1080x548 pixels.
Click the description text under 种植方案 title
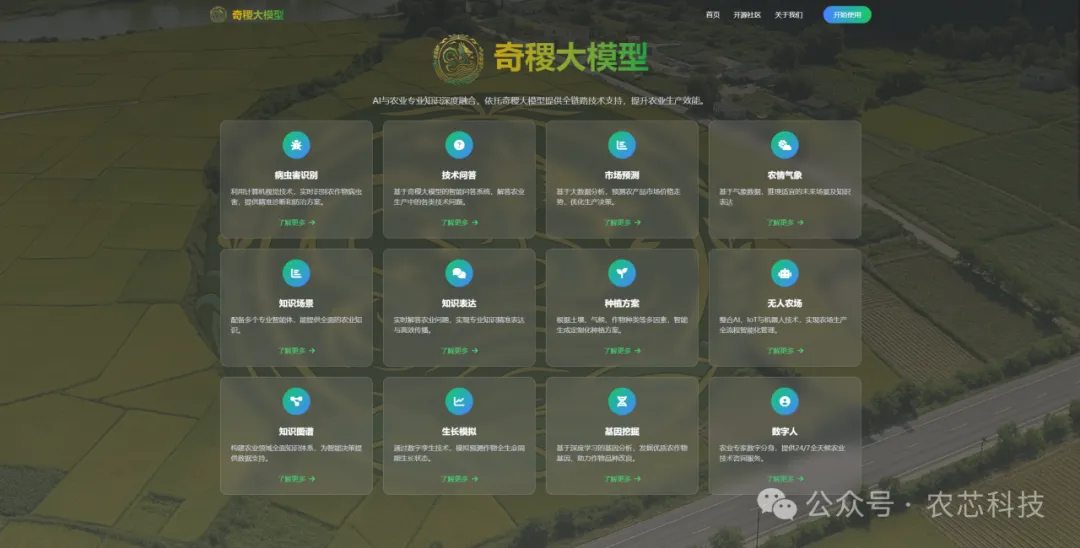tap(622, 325)
